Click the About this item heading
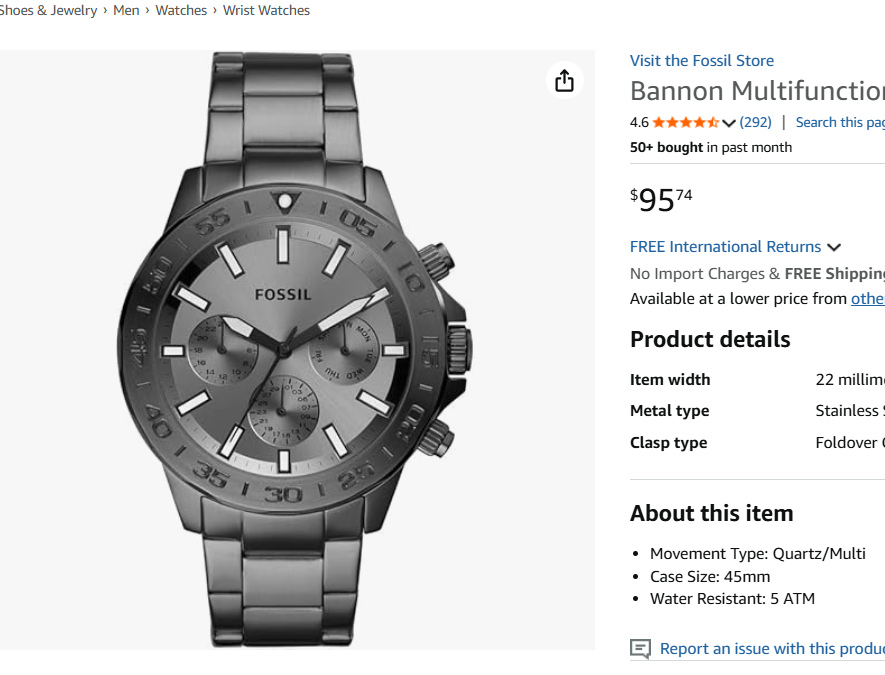This screenshot has width=885, height=675. [x=711, y=513]
